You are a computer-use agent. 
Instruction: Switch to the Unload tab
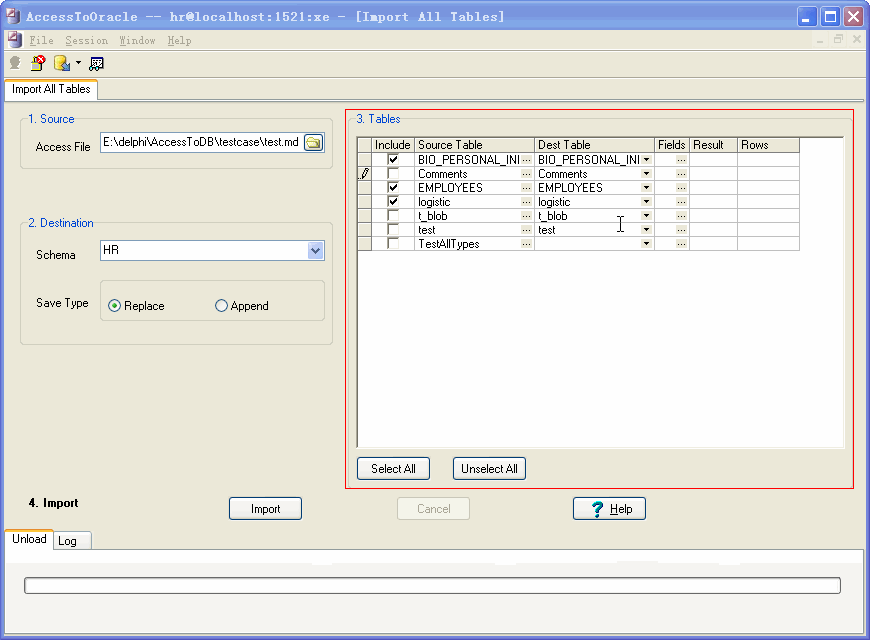29,539
